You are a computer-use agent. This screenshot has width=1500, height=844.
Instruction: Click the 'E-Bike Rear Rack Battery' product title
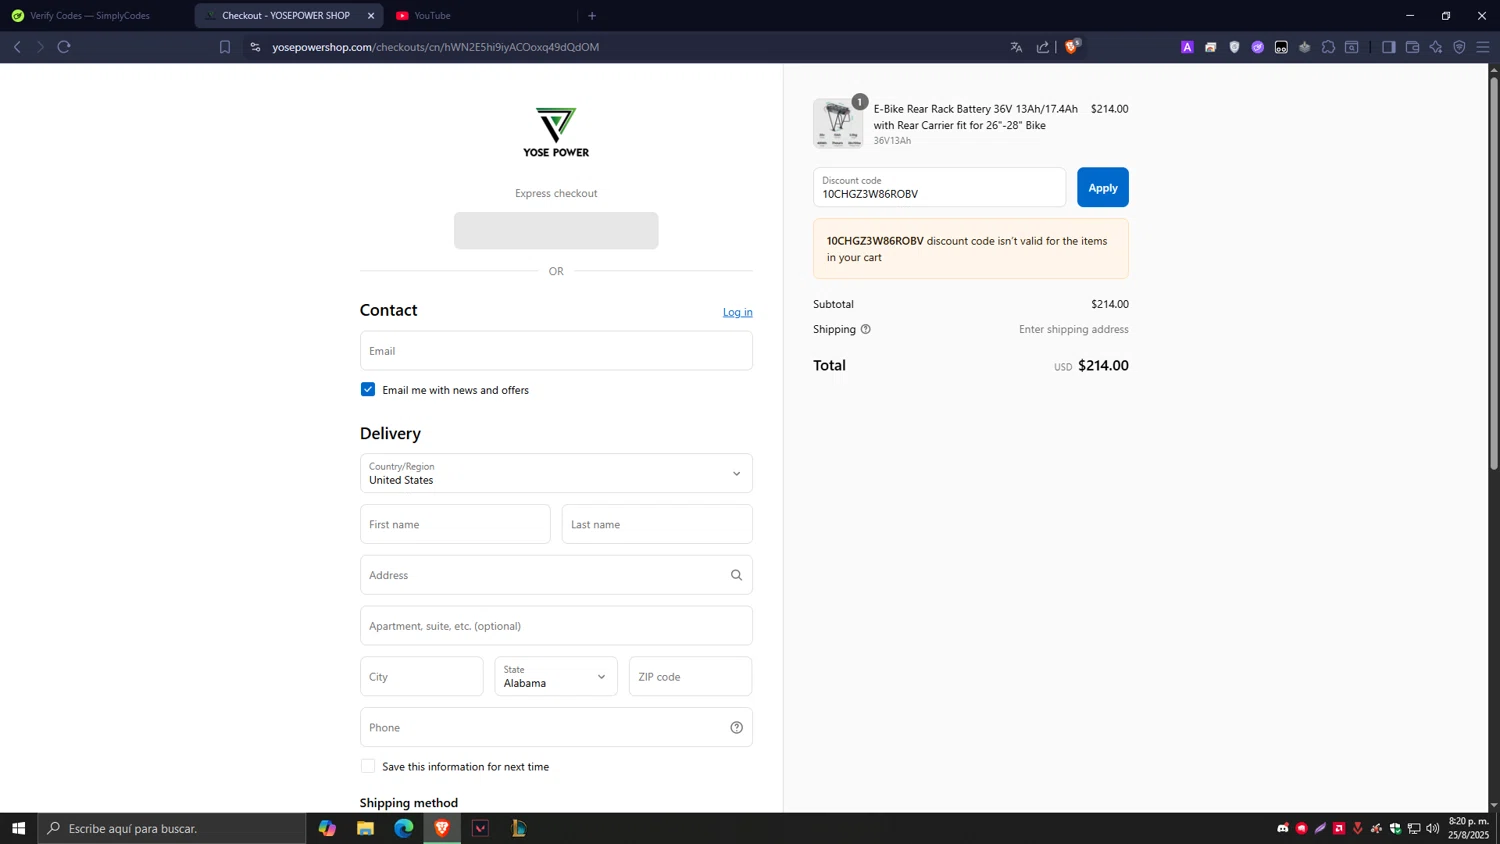(976, 117)
